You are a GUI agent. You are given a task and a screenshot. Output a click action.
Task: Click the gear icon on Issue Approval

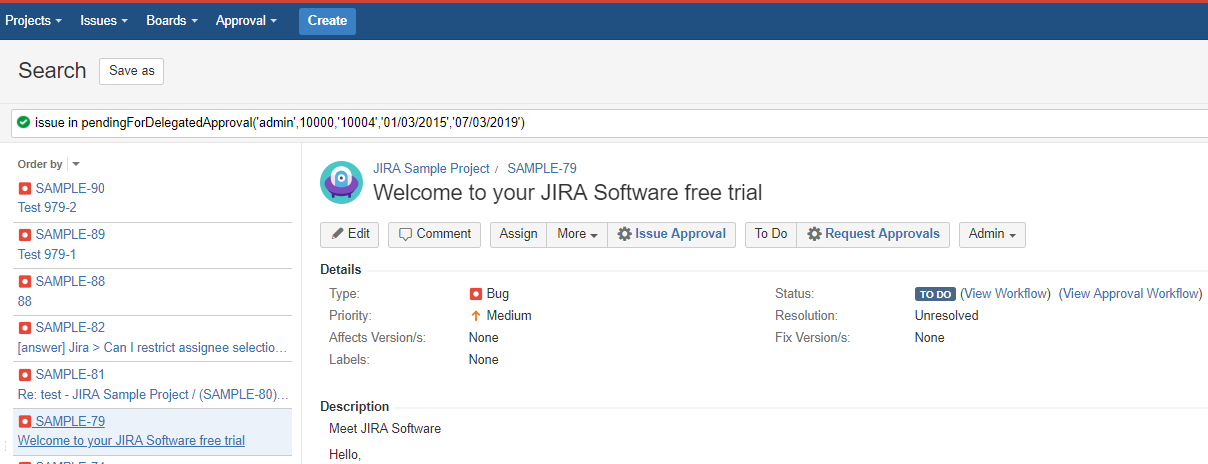coord(624,234)
